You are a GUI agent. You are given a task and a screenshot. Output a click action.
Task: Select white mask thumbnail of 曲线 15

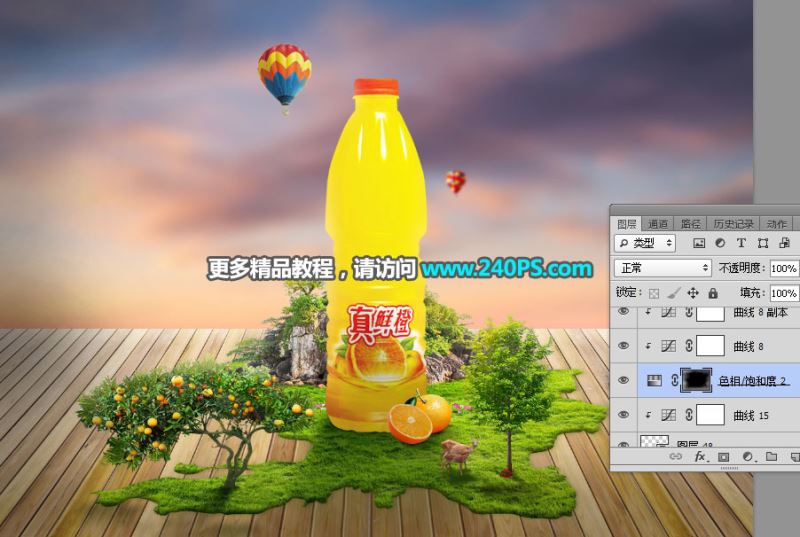710,415
